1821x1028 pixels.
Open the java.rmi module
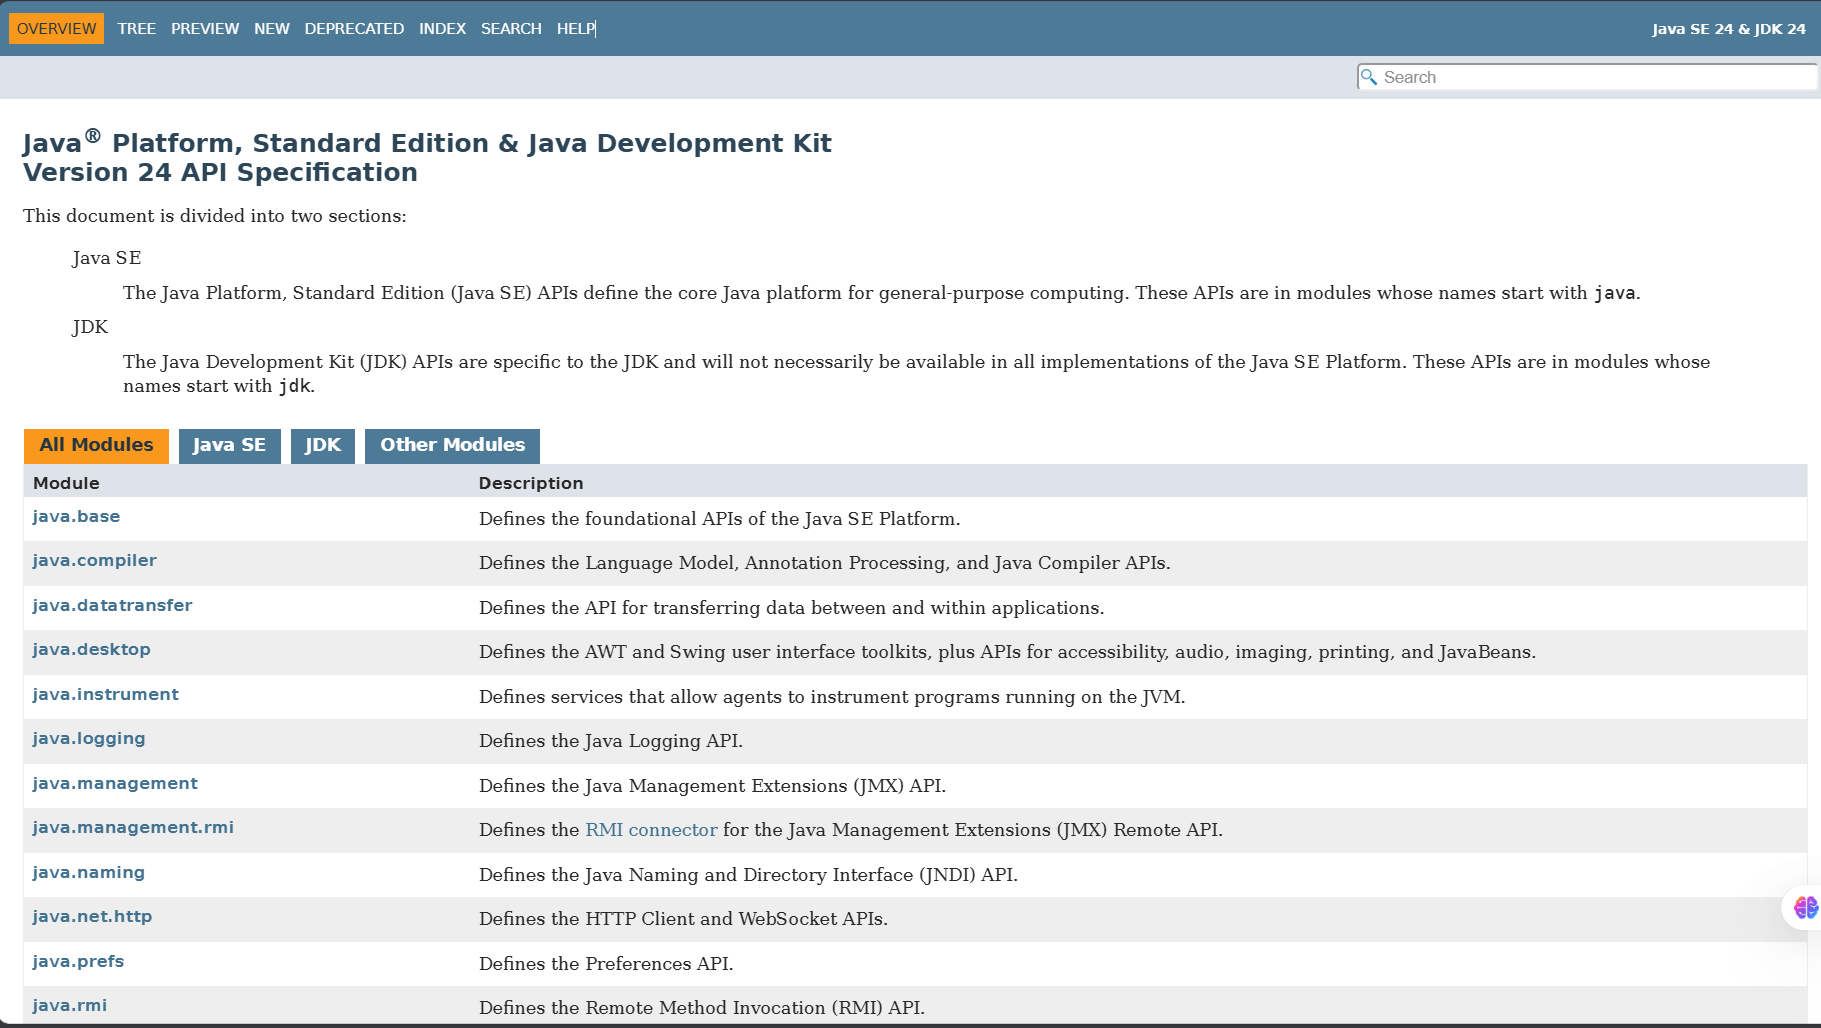click(69, 1006)
